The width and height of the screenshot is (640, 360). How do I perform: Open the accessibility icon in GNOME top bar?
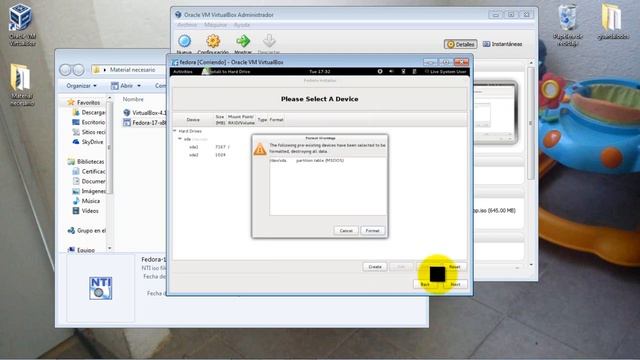coord(380,71)
